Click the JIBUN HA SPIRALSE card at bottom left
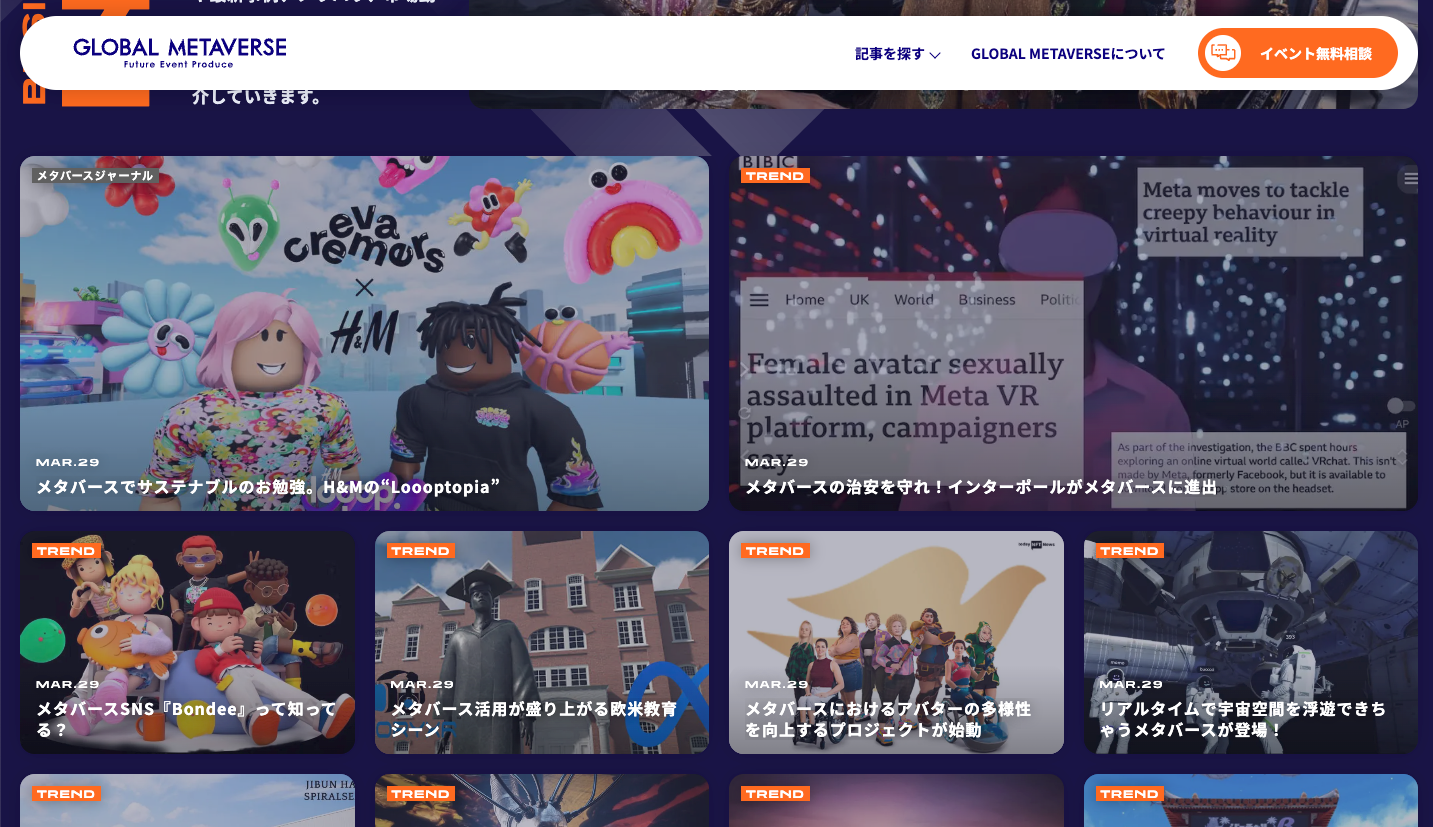1433x827 pixels. [186, 800]
